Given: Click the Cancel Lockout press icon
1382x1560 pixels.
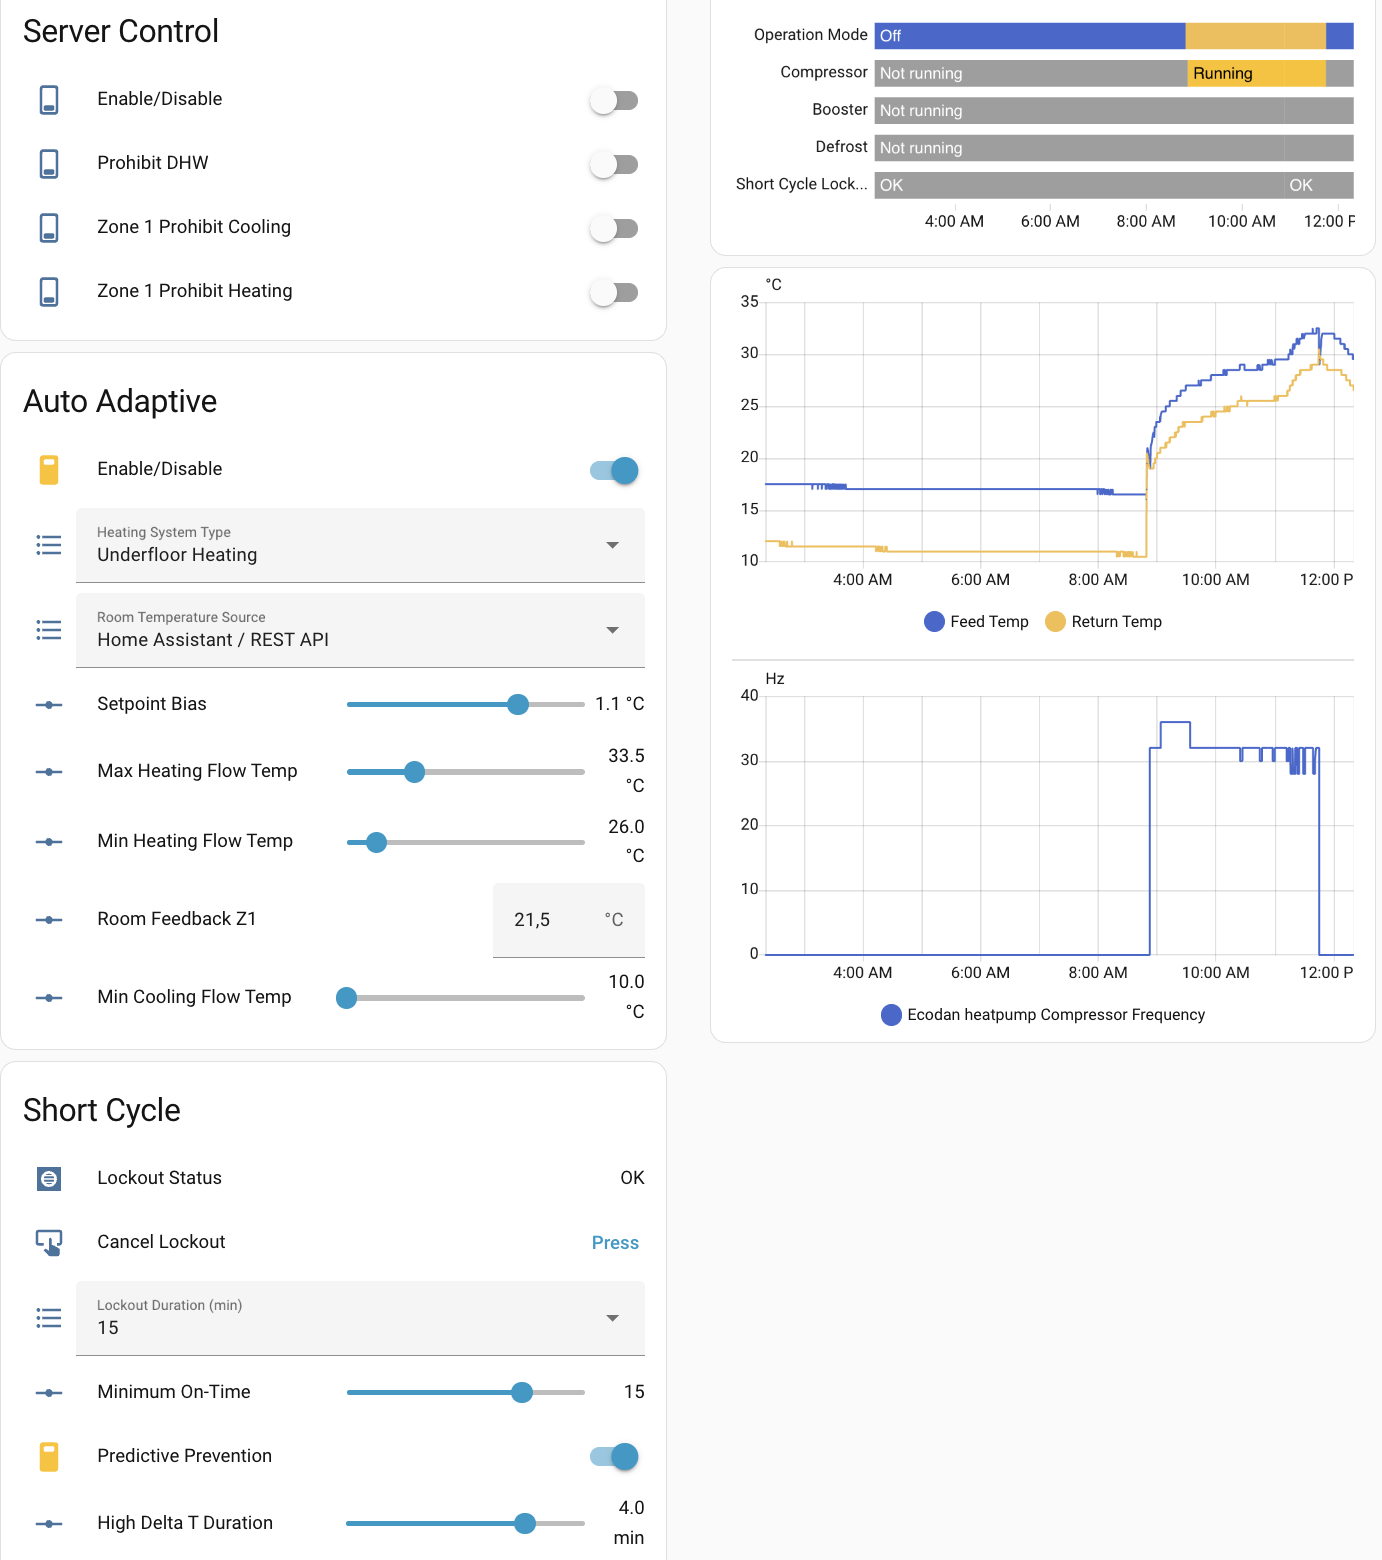Looking at the screenshot, I should coord(49,1243).
